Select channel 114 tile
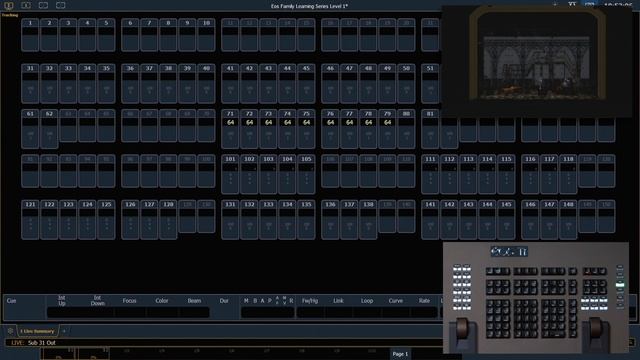Viewport: 640px width, 360px height. [487, 174]
